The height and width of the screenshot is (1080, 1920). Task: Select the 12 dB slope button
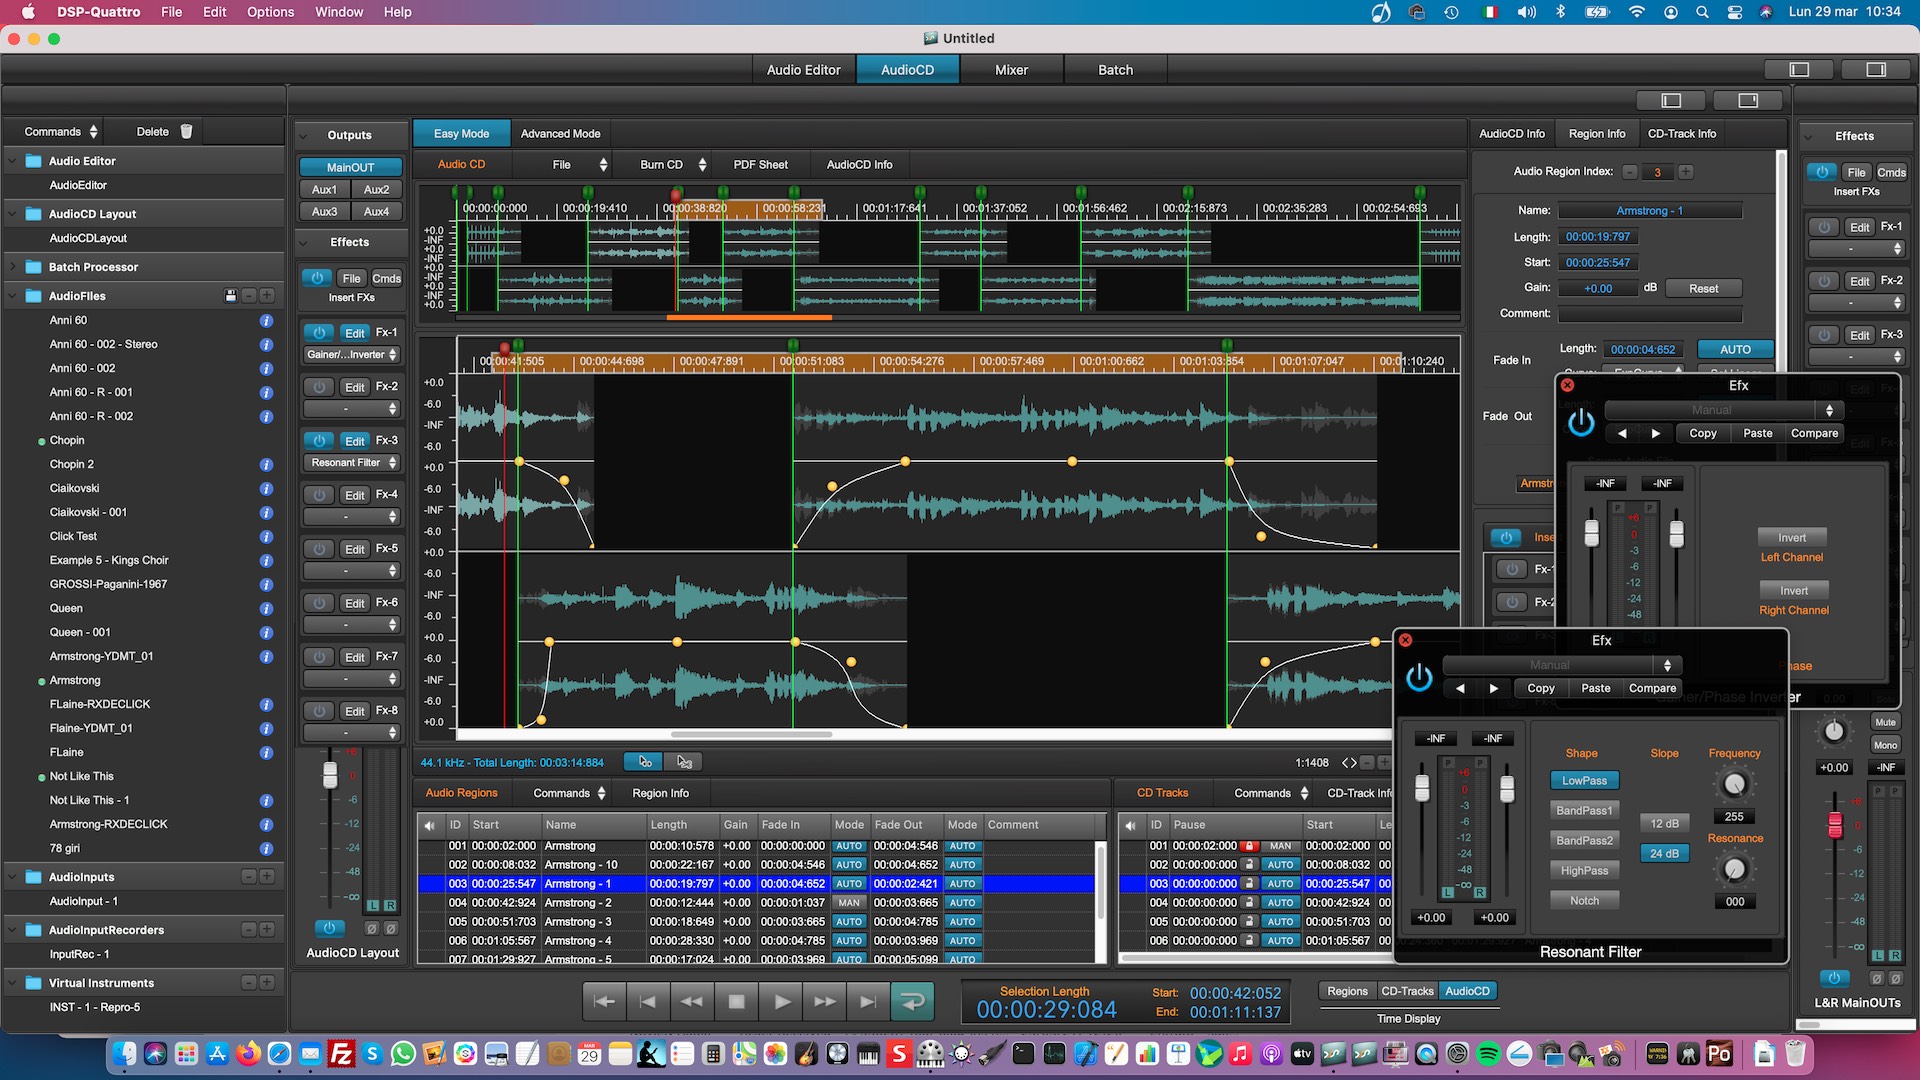(x=1664, y=823)
